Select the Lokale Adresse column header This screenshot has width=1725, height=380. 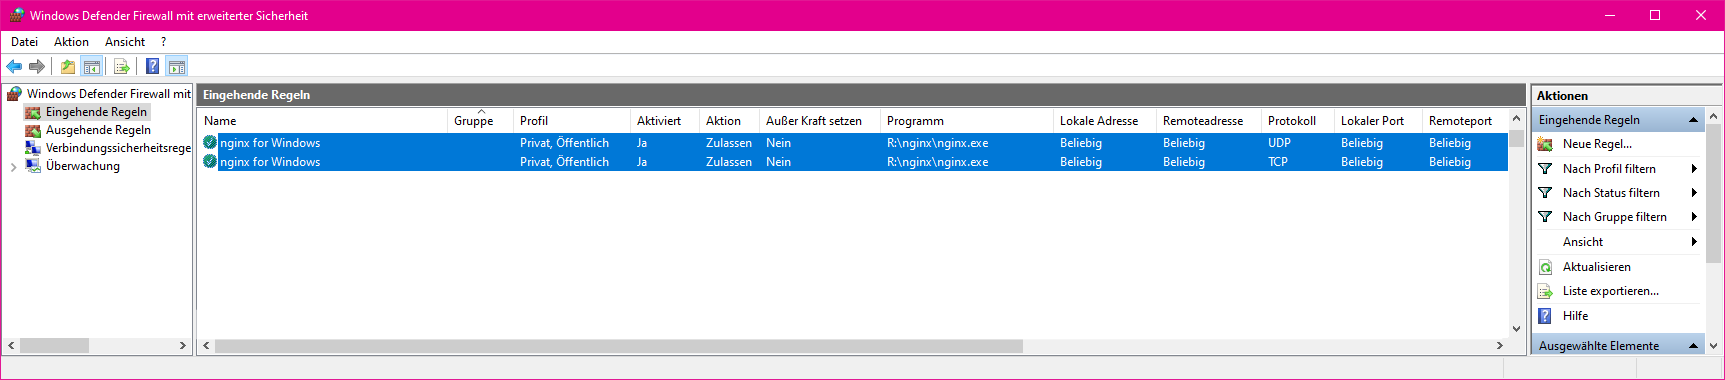click(x=1104, y=121)
